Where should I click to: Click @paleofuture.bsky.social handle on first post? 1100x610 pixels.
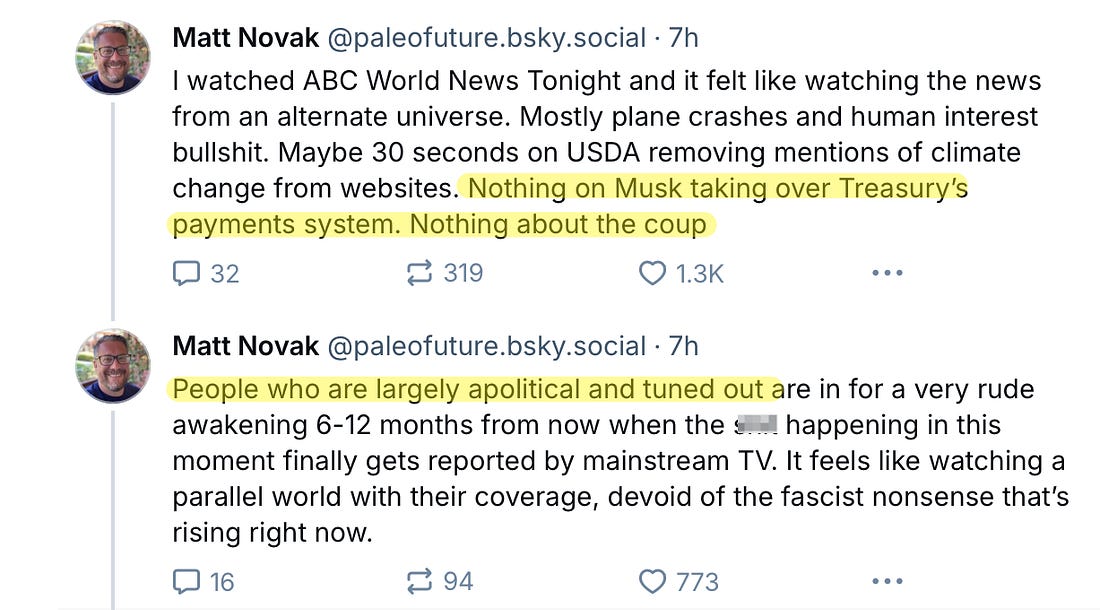pos(486,38)
